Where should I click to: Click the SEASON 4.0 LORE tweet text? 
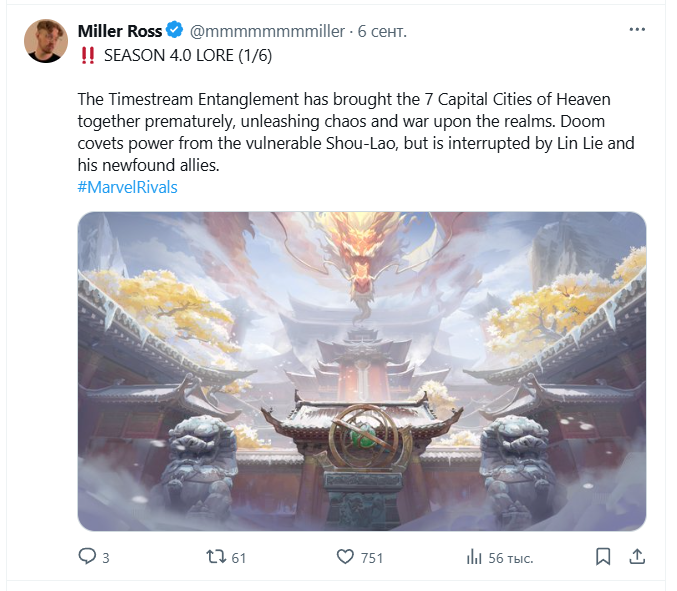(x=188, y=56)
